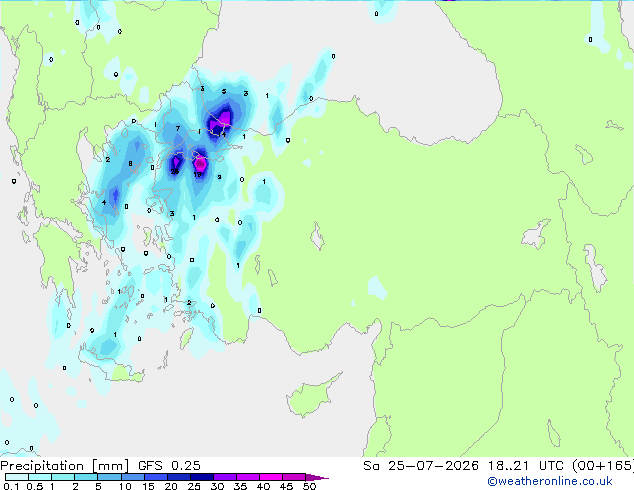
Task: Click the legend label '10'
Action: [125, 486]
